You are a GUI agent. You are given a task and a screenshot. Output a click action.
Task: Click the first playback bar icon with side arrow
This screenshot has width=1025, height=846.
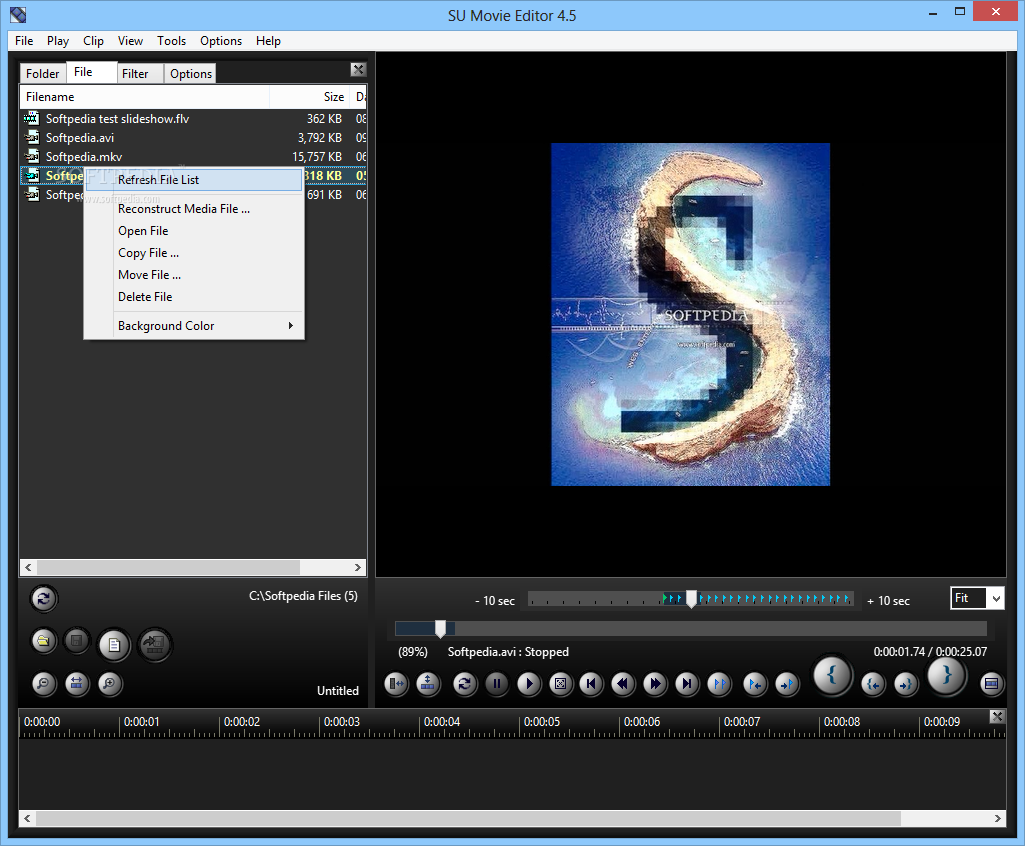396,684
